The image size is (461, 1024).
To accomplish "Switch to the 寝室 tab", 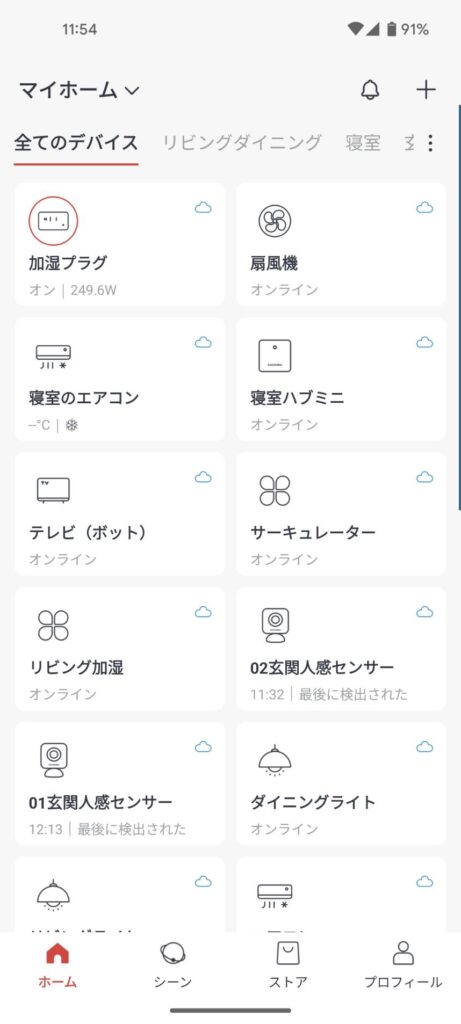I will (363, 142).
